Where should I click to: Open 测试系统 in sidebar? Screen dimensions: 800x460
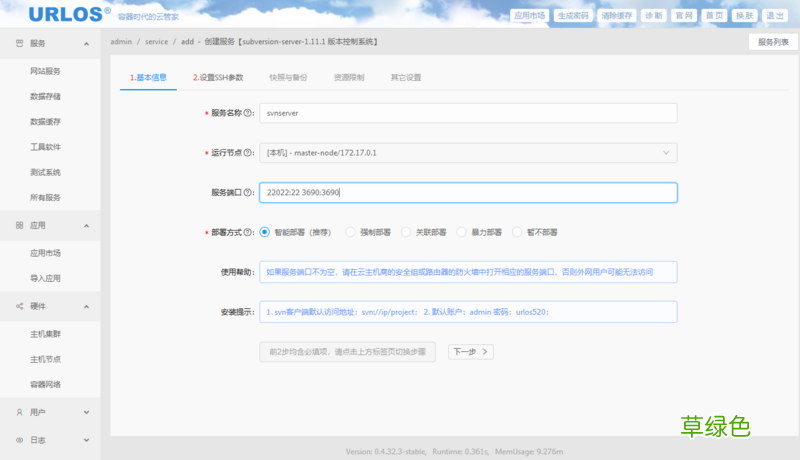(x=45, y=172)
